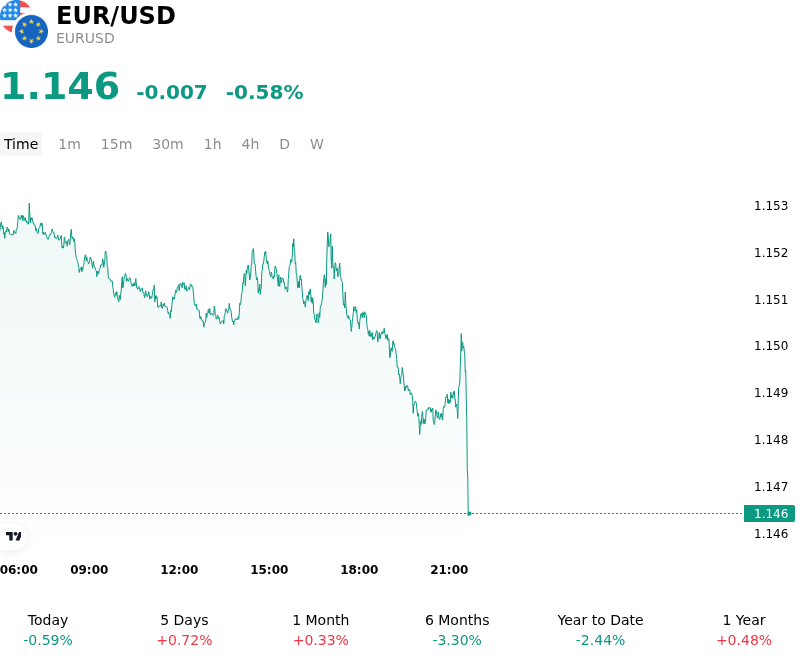Click the green 1.146 current price label
Screen dimensions: 800x660
coord(769,514)
